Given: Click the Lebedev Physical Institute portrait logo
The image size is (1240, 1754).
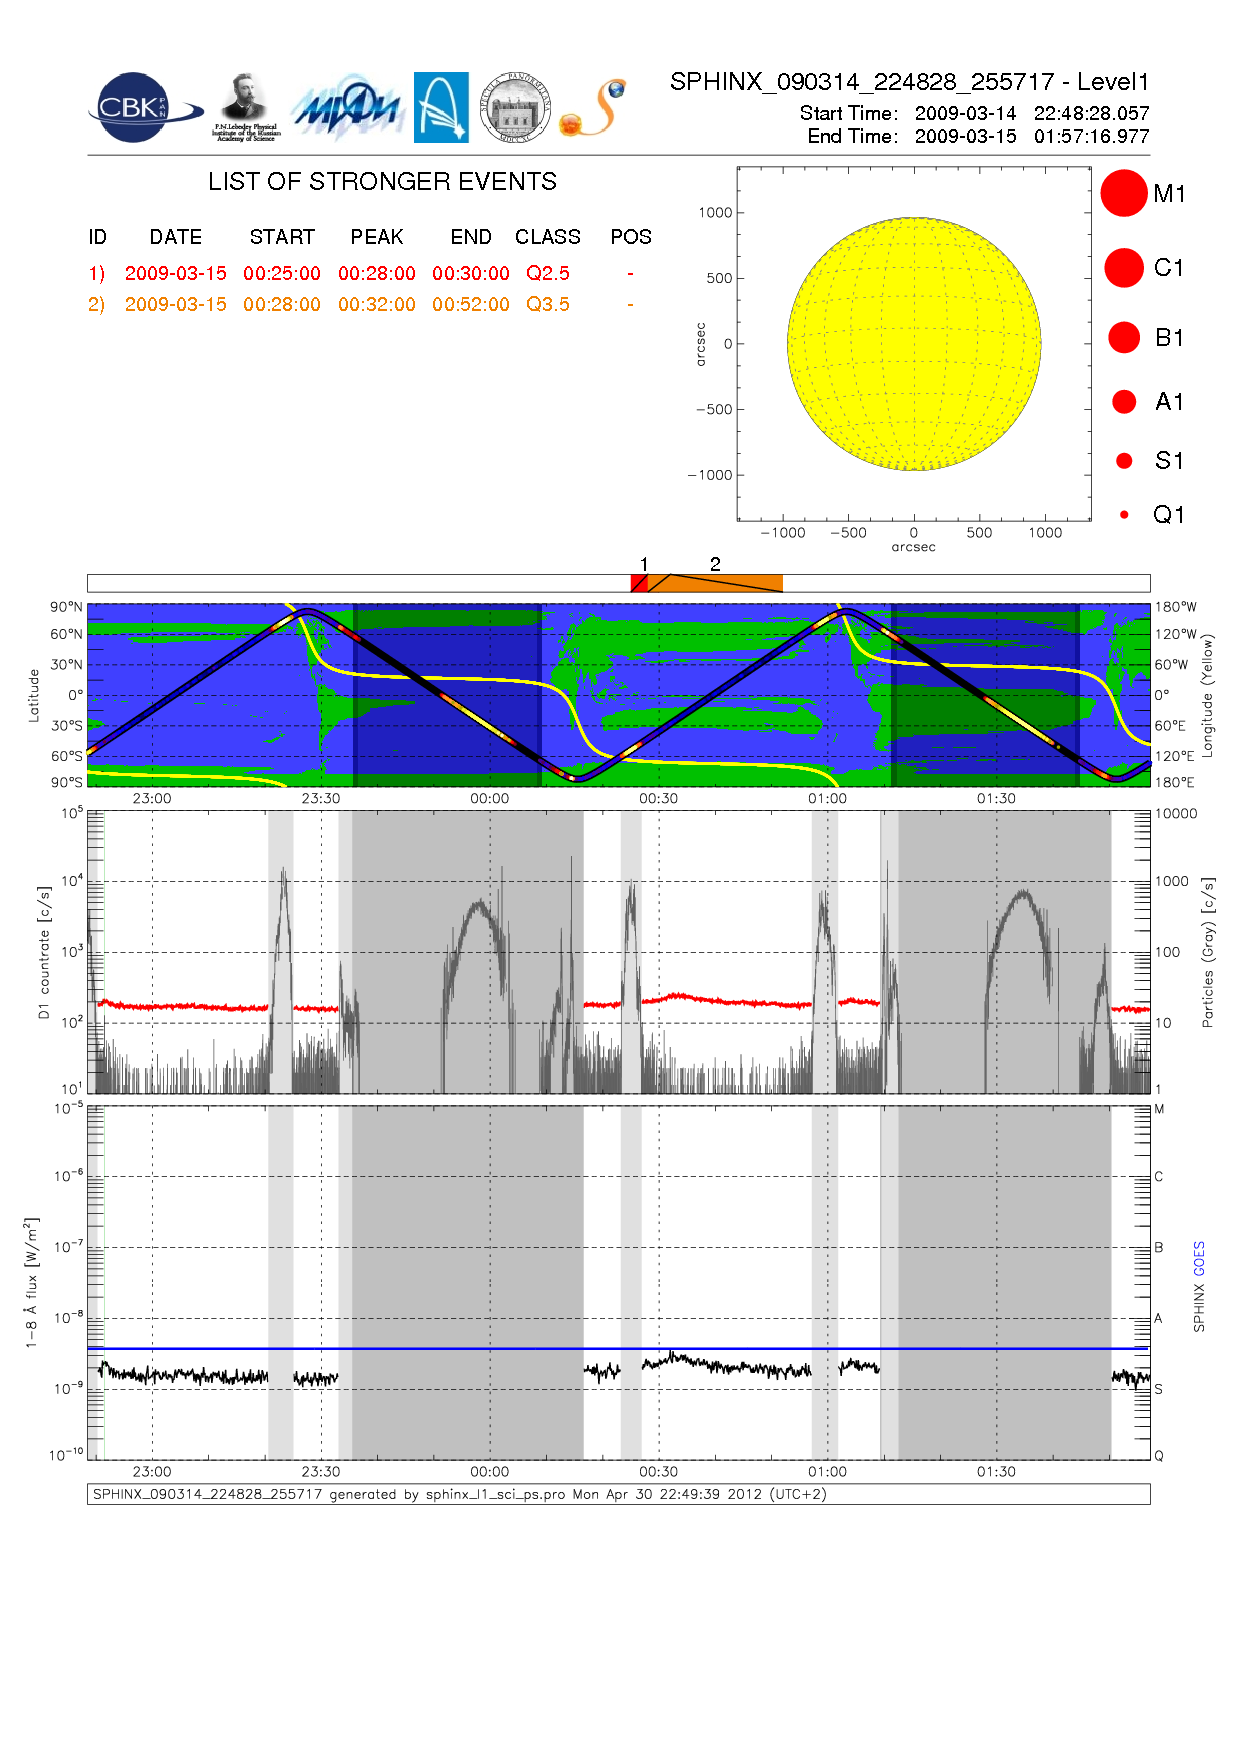Looking at the screenshot, I should coord(245,107).
